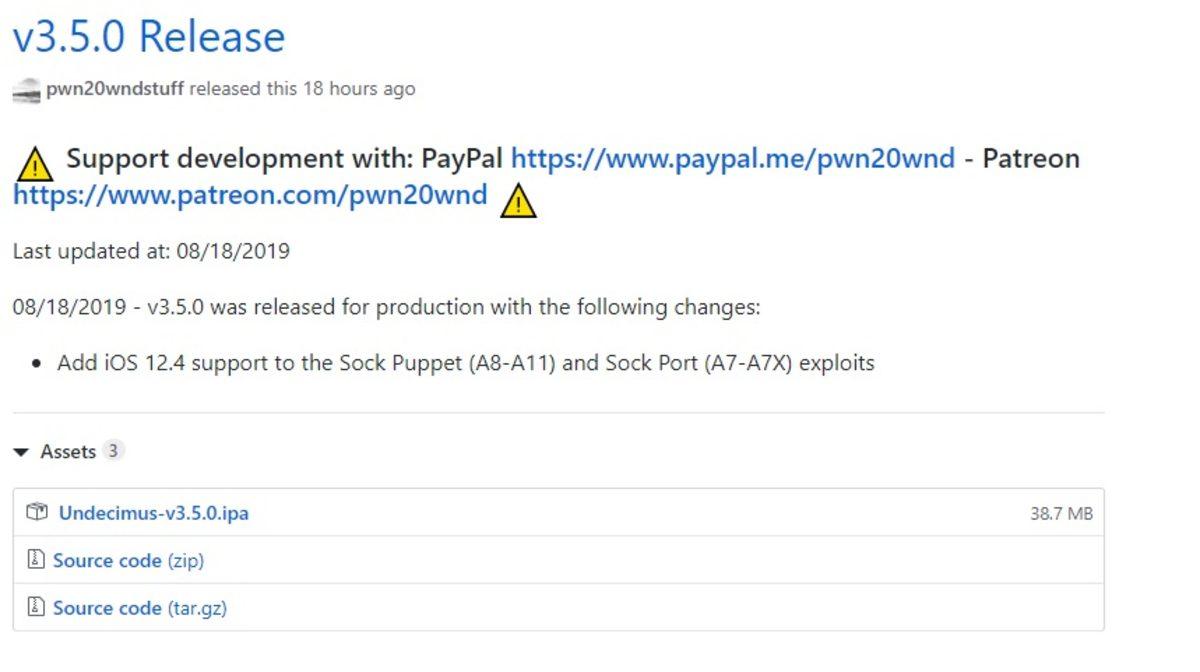Click the pwn20wndstuff avatar image
The height and width of the screenshot is (672, 1200).
27,90
